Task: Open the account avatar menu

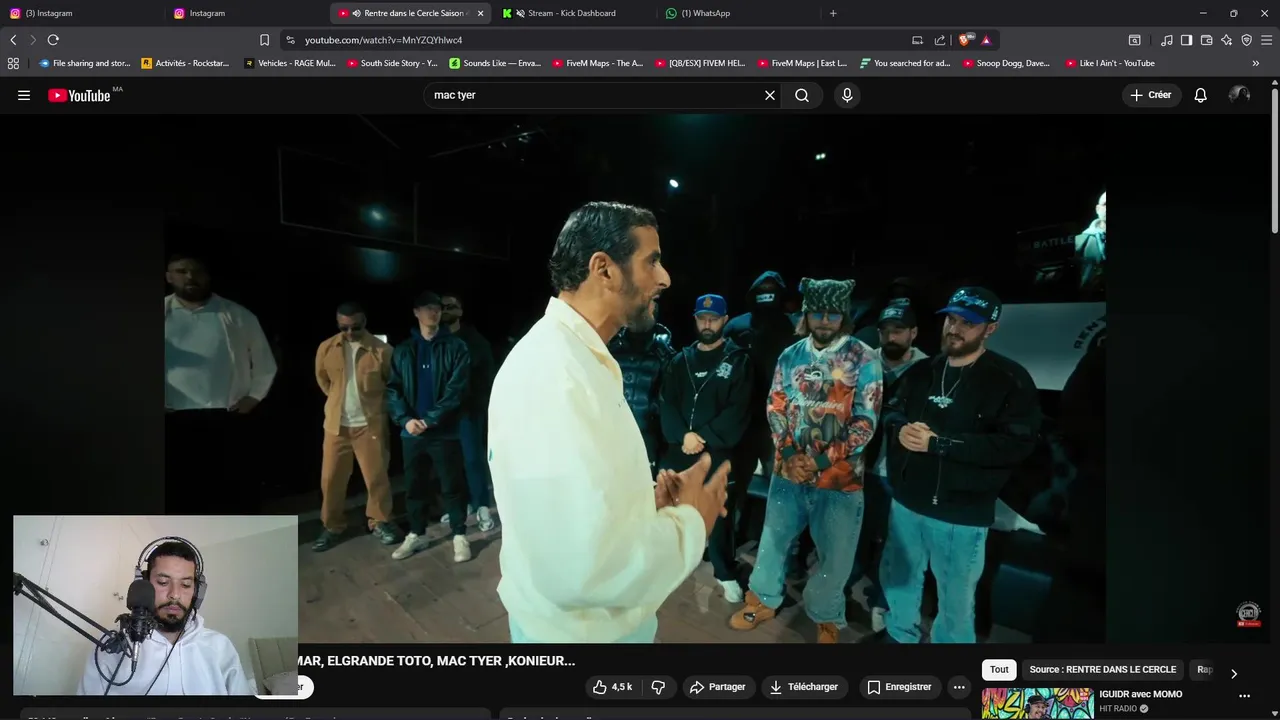Action: pos(1240,95)
